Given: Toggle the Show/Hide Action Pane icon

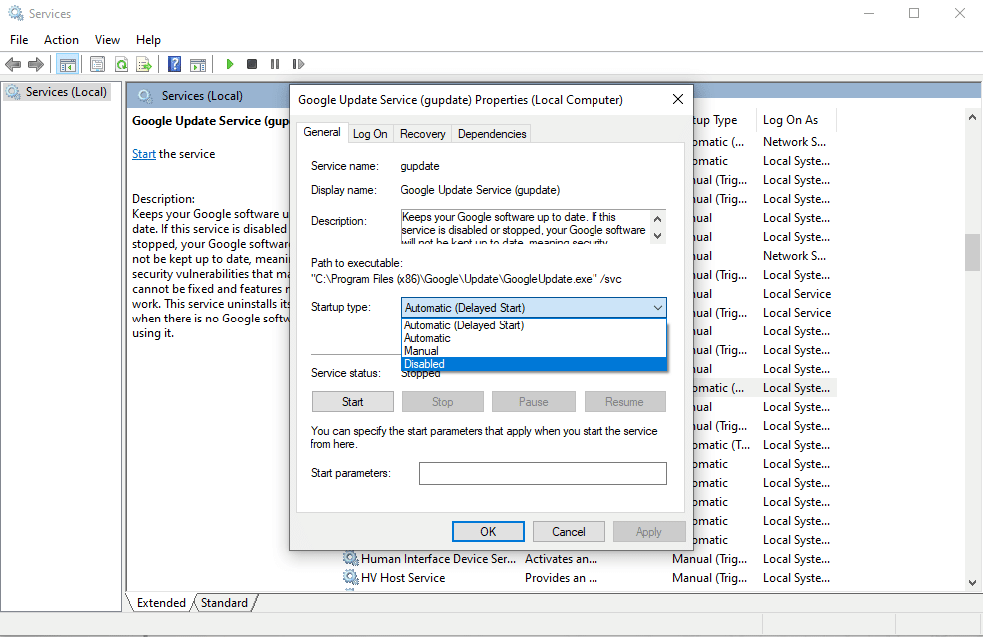Looking at the screenshot, I should (x=198, y=64).
